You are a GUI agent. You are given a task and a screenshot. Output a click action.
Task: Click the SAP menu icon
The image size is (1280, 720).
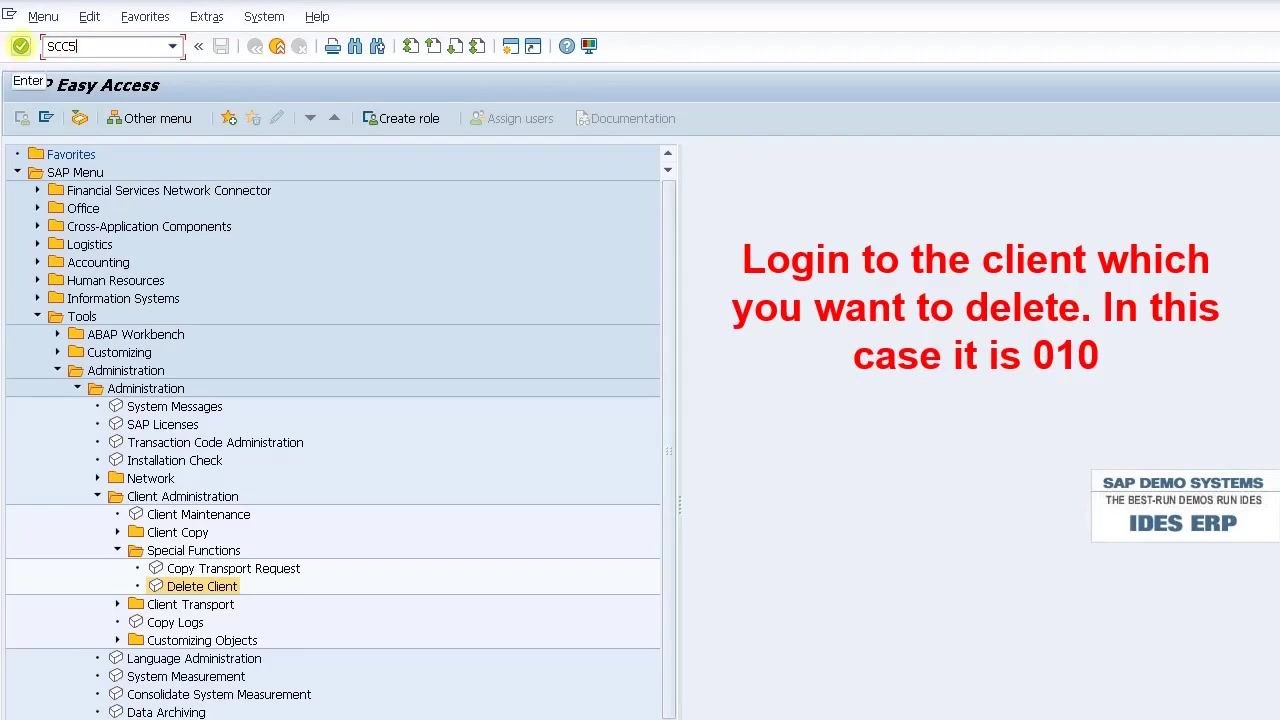coord(46,118)
